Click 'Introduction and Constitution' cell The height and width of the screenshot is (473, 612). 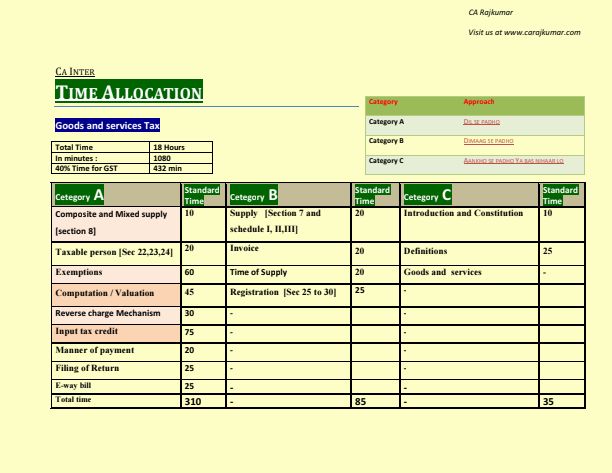coord(470,224)
